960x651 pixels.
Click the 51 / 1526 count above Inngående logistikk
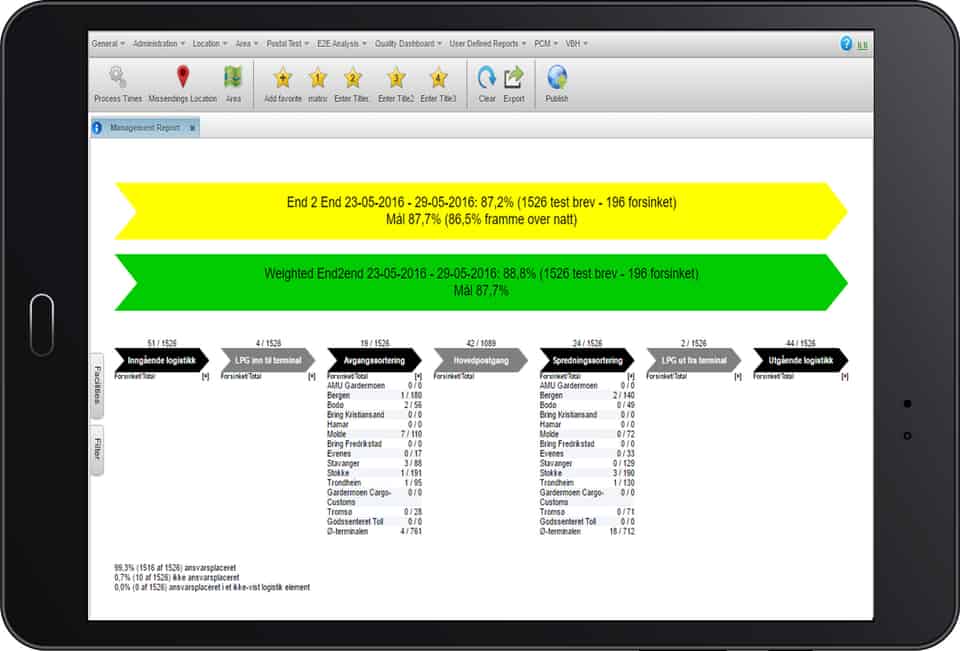(x=162, y=343)
